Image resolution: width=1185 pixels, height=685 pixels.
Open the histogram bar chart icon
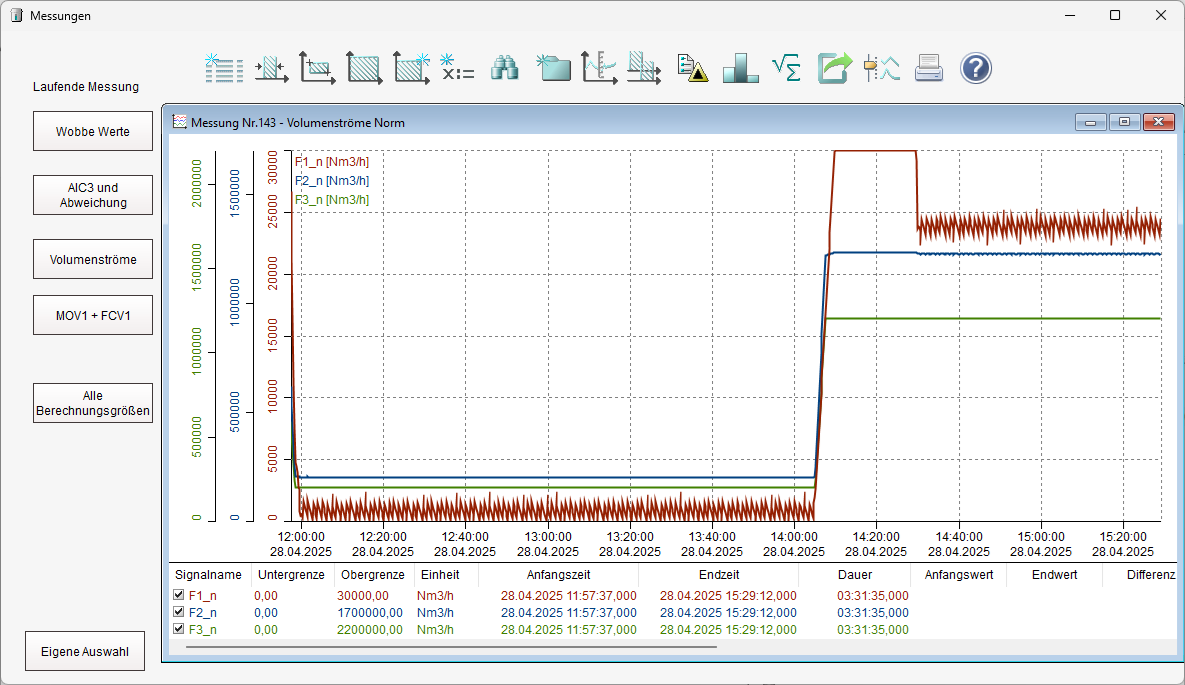click(741, 68)
